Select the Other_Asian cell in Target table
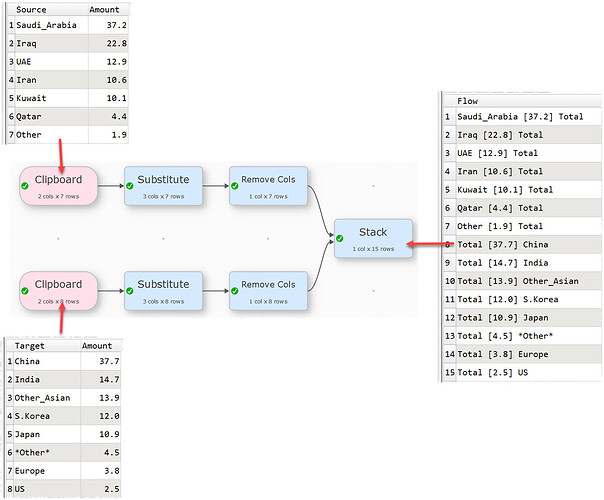Viewport: 604px width, 500px height. click(43, 398)
